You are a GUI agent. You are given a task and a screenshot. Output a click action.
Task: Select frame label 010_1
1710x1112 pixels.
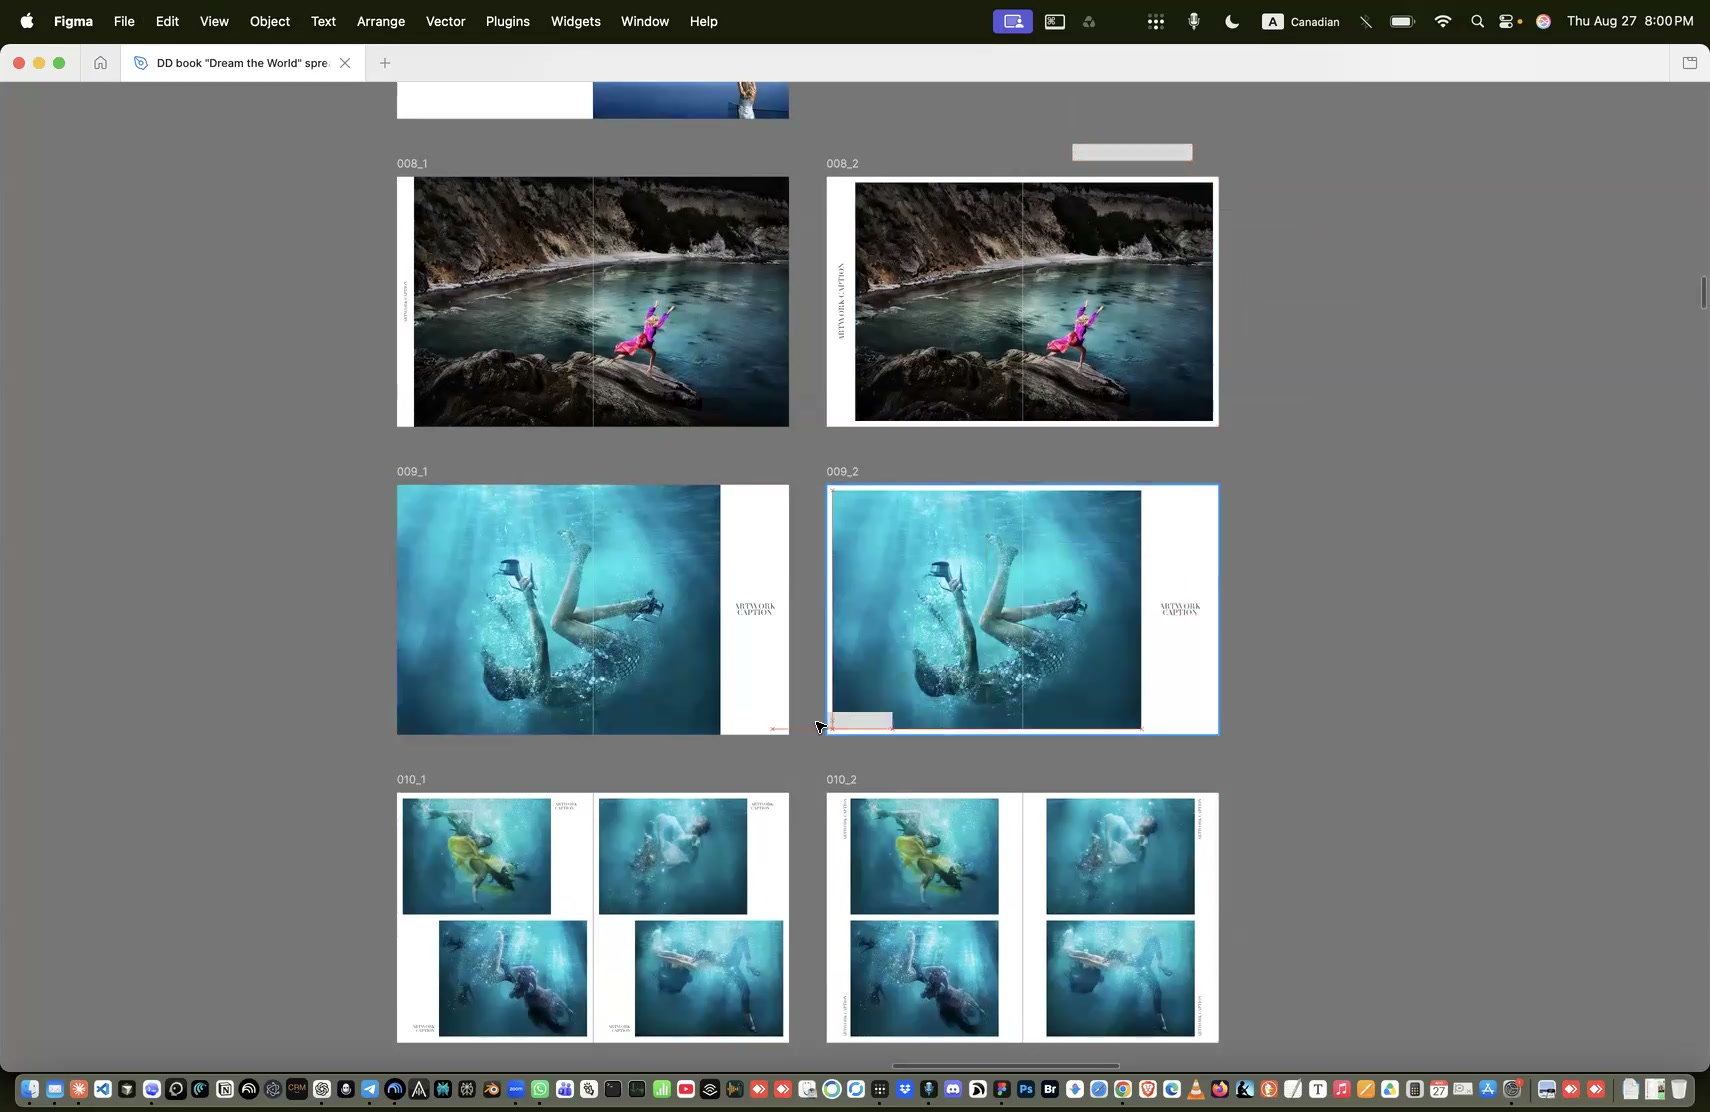411,779
